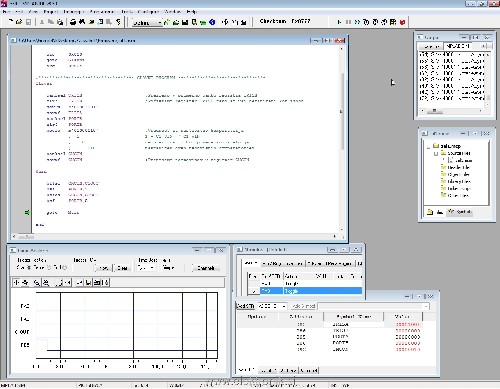Select the RA4 Toggle row in the Stimulus table
Viewport: 500px width, 389px height.
pyautogui.click(x=305, y=283)
